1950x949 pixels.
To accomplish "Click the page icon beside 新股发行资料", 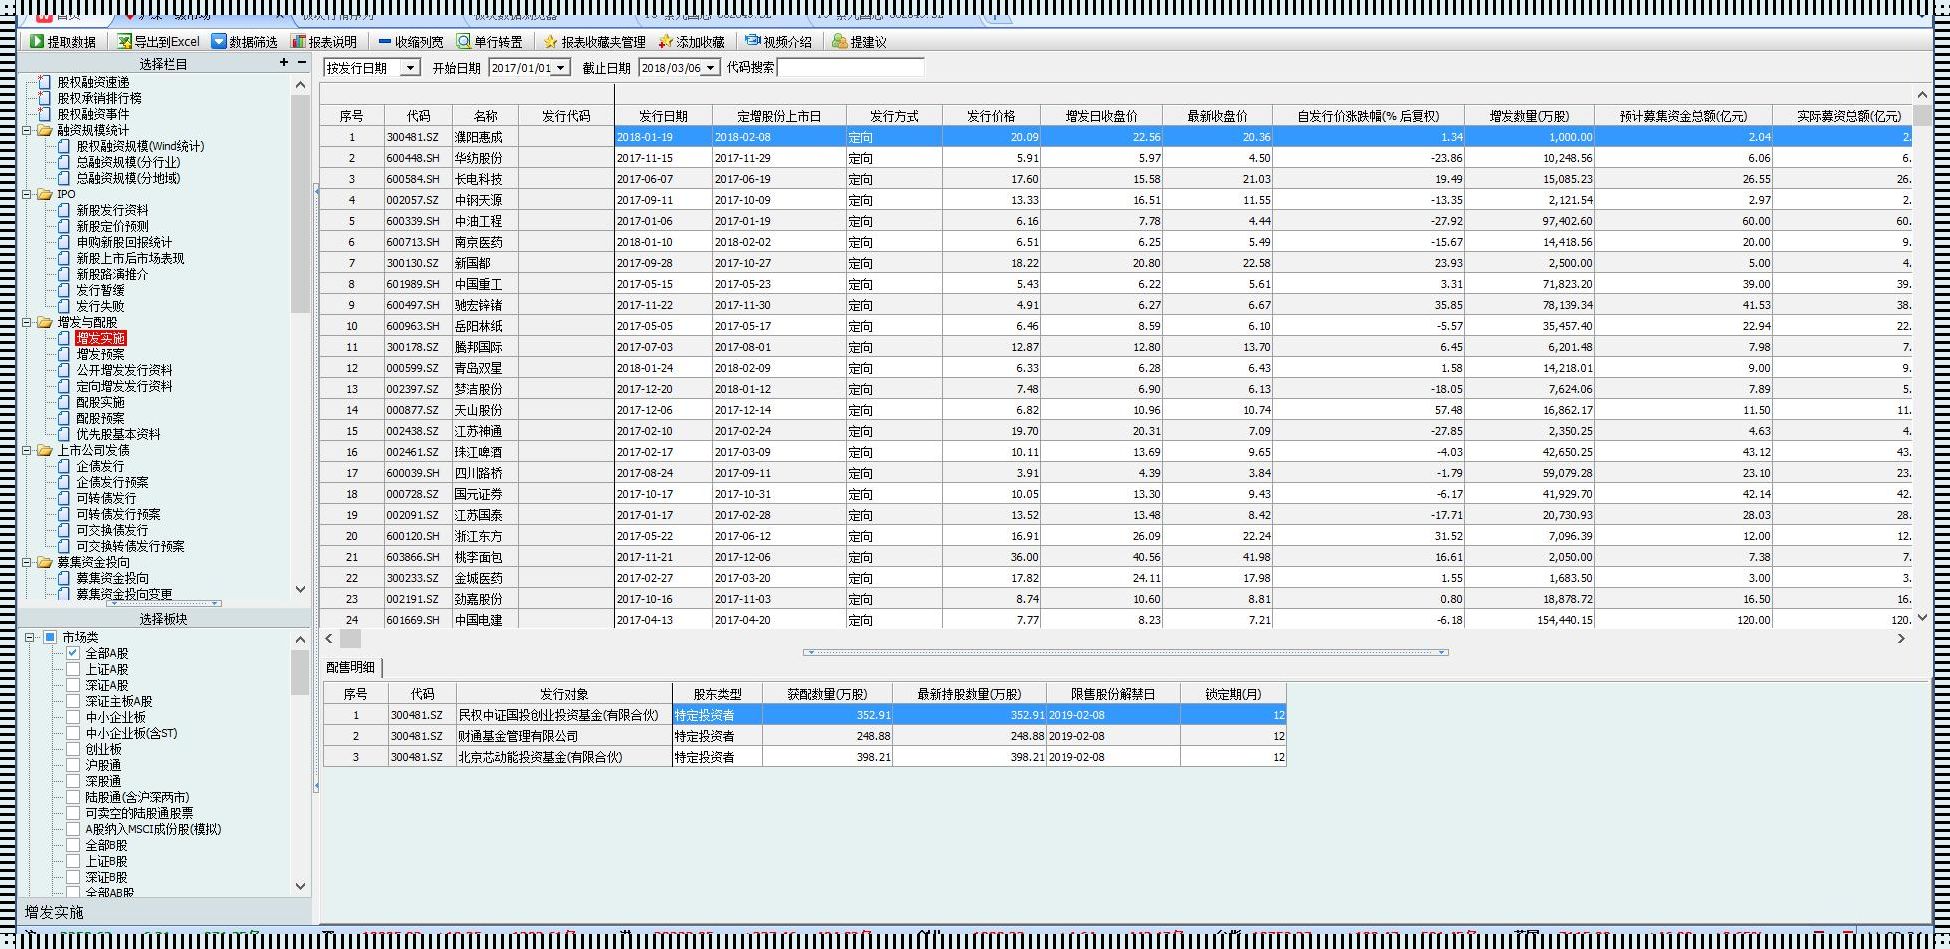I will (x=64, y=210).
